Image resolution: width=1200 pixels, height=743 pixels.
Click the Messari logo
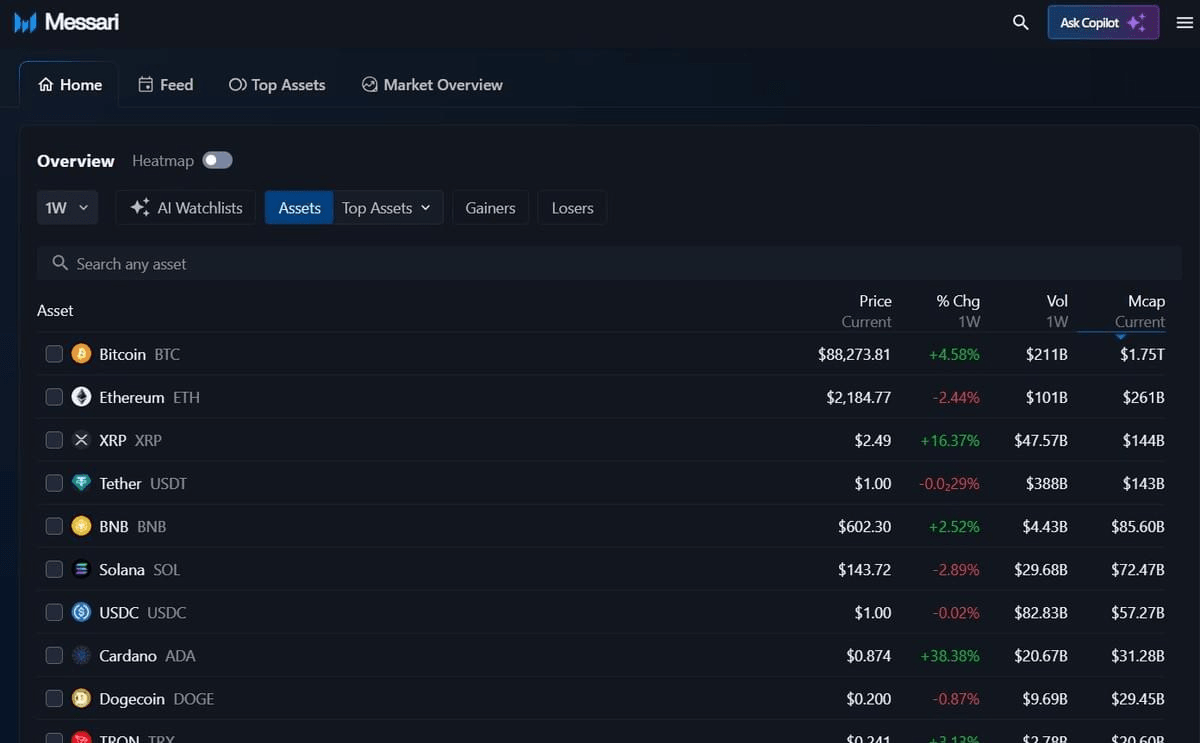[66, 22]
